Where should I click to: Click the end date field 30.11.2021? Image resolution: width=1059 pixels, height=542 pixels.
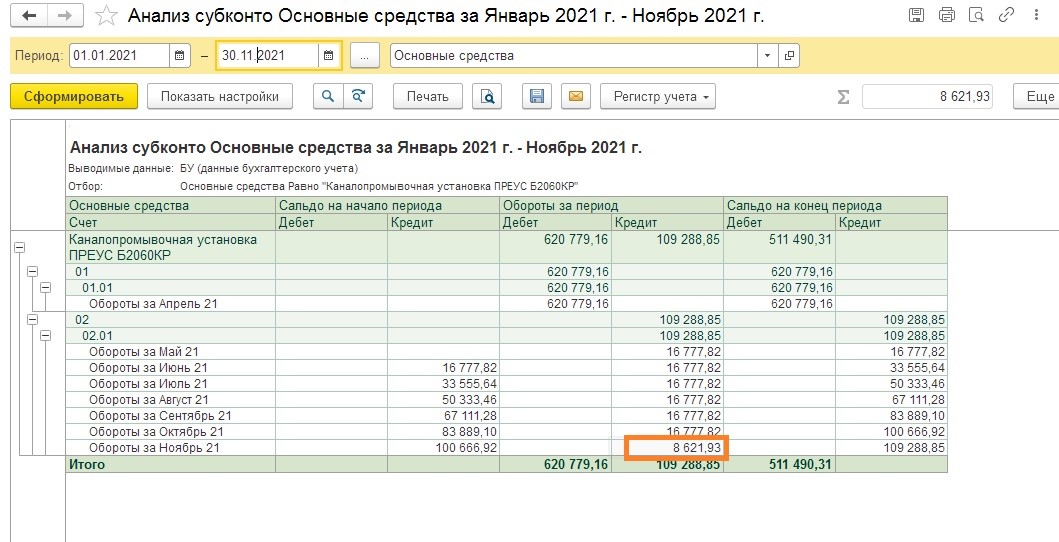267,55
